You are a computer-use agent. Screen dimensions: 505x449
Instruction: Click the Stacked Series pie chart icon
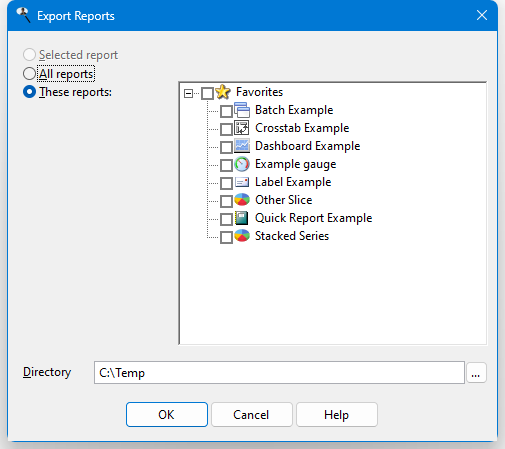242,236
